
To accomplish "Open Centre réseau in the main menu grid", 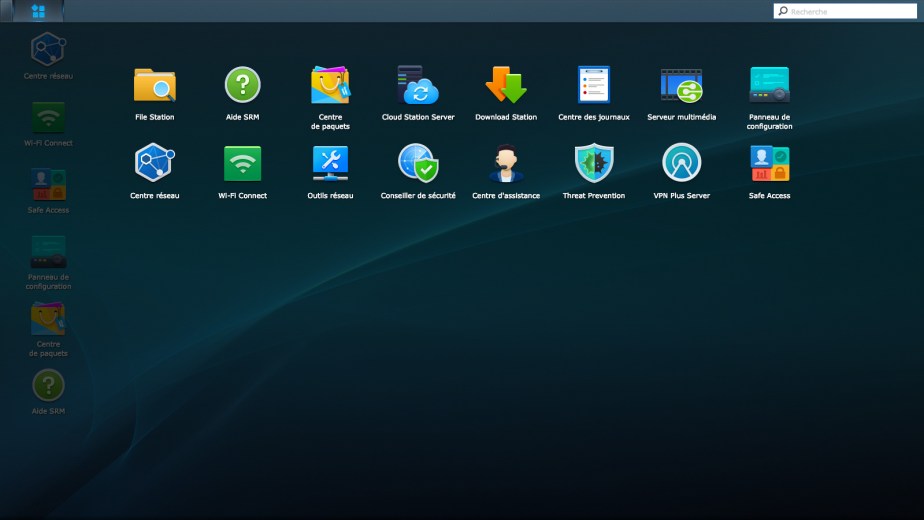I will pos(155,164).
